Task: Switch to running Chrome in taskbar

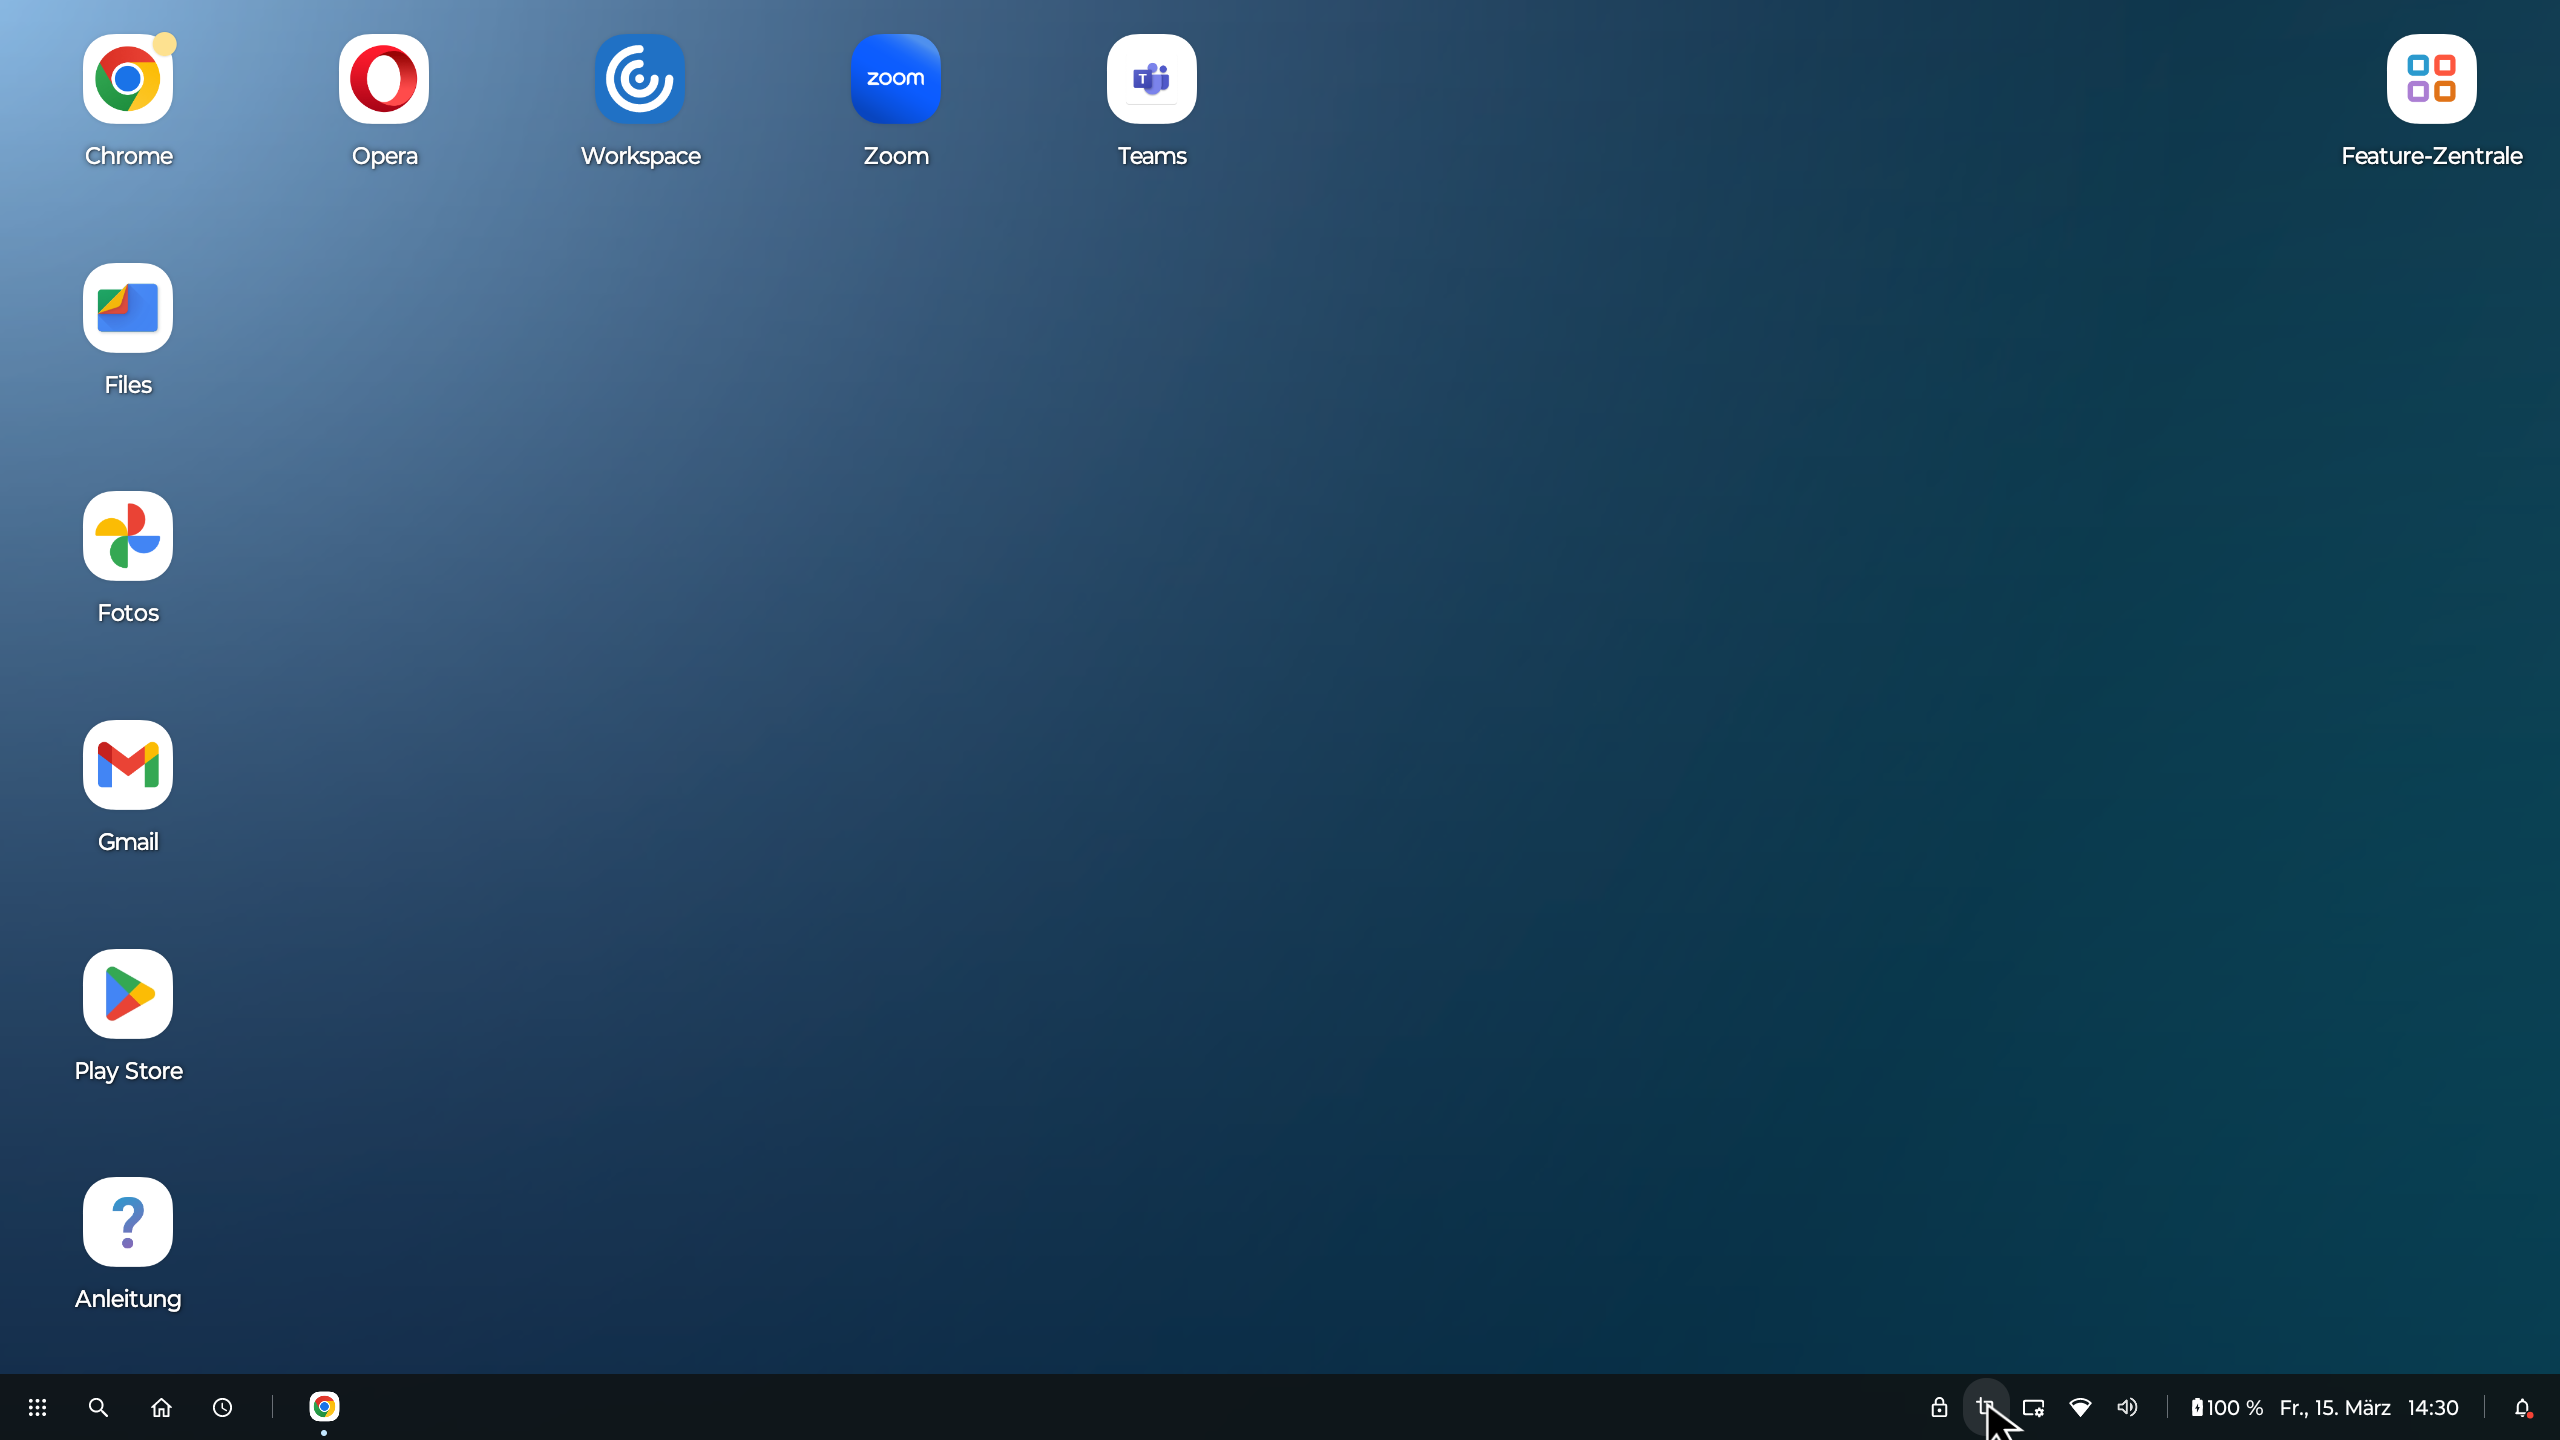Action: click(324, 1407)
